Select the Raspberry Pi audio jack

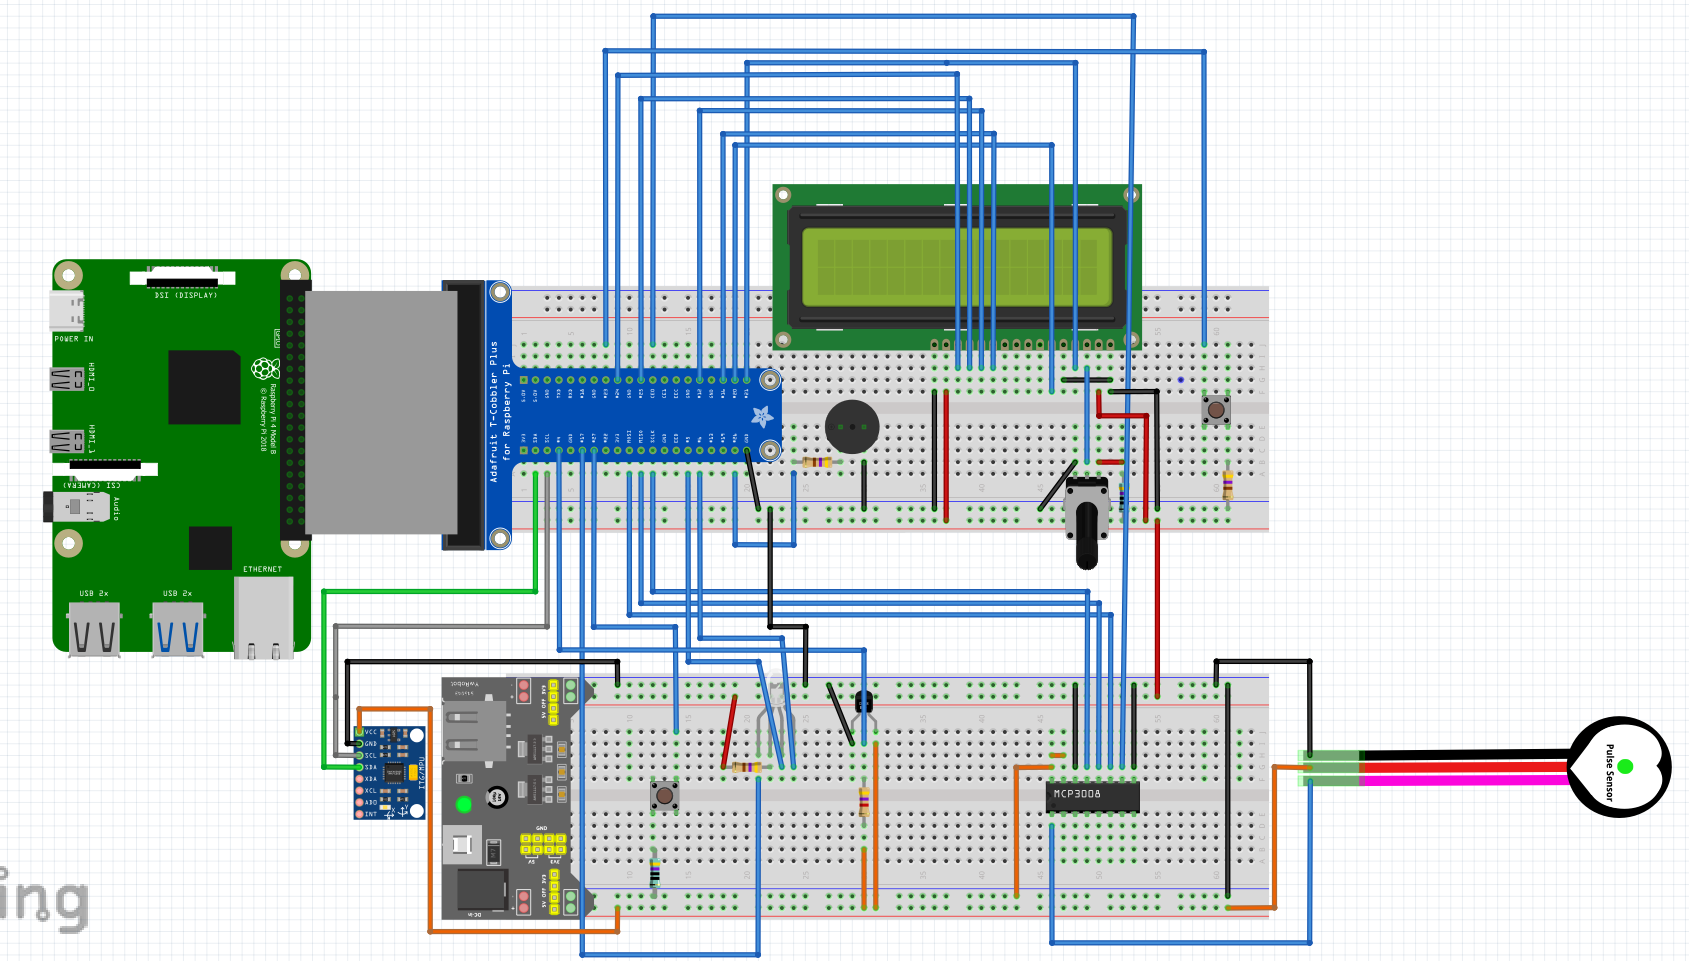point(77,507)
